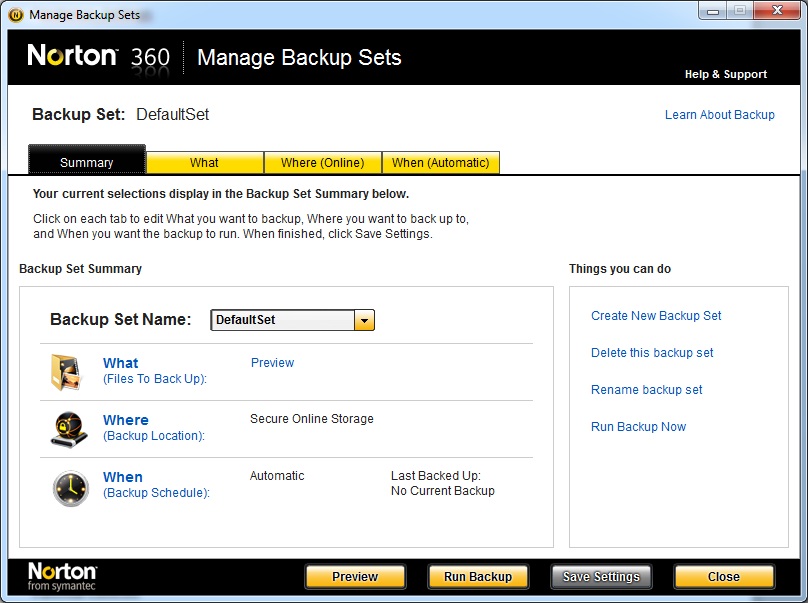Viewport: 808px width, 603px height.
Task: Click the Save Settings button
Action: tap(601, 577)
